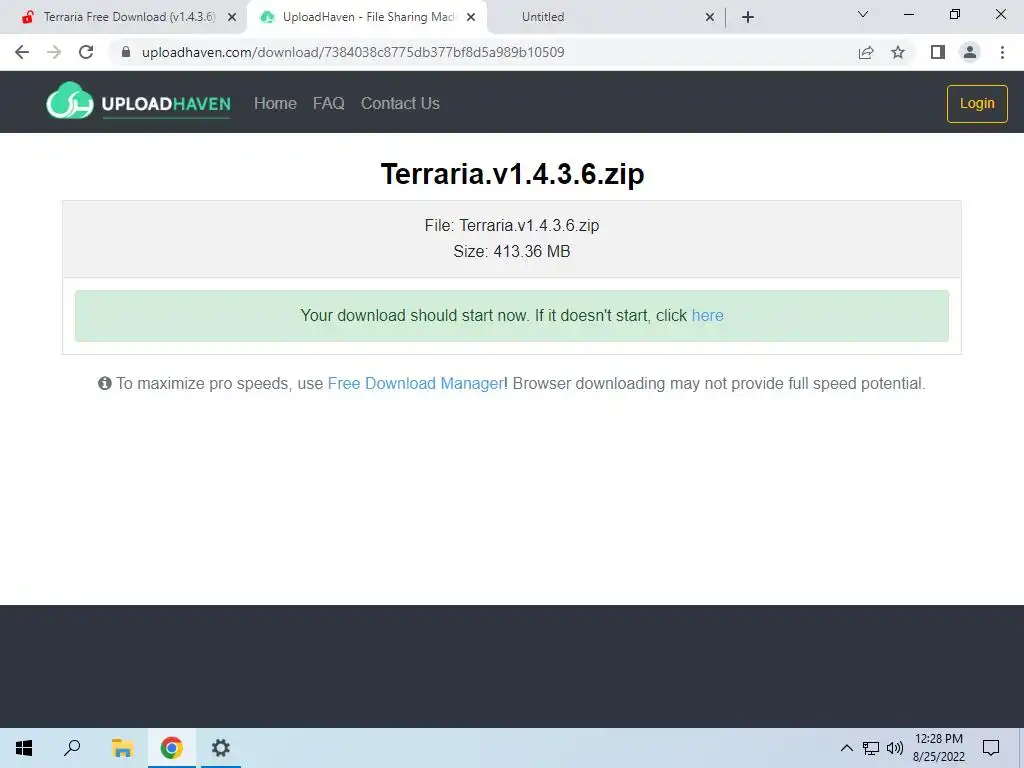This screenshot has width=1024, height=768.
Task: Open Chrome's three-dot menu
Action: click(1002, 52)
